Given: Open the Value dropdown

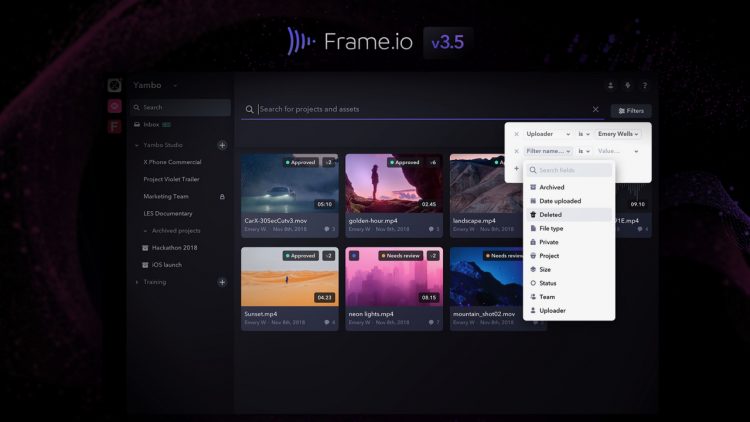Looking at the screenshot, I should (x=618, y=152).
